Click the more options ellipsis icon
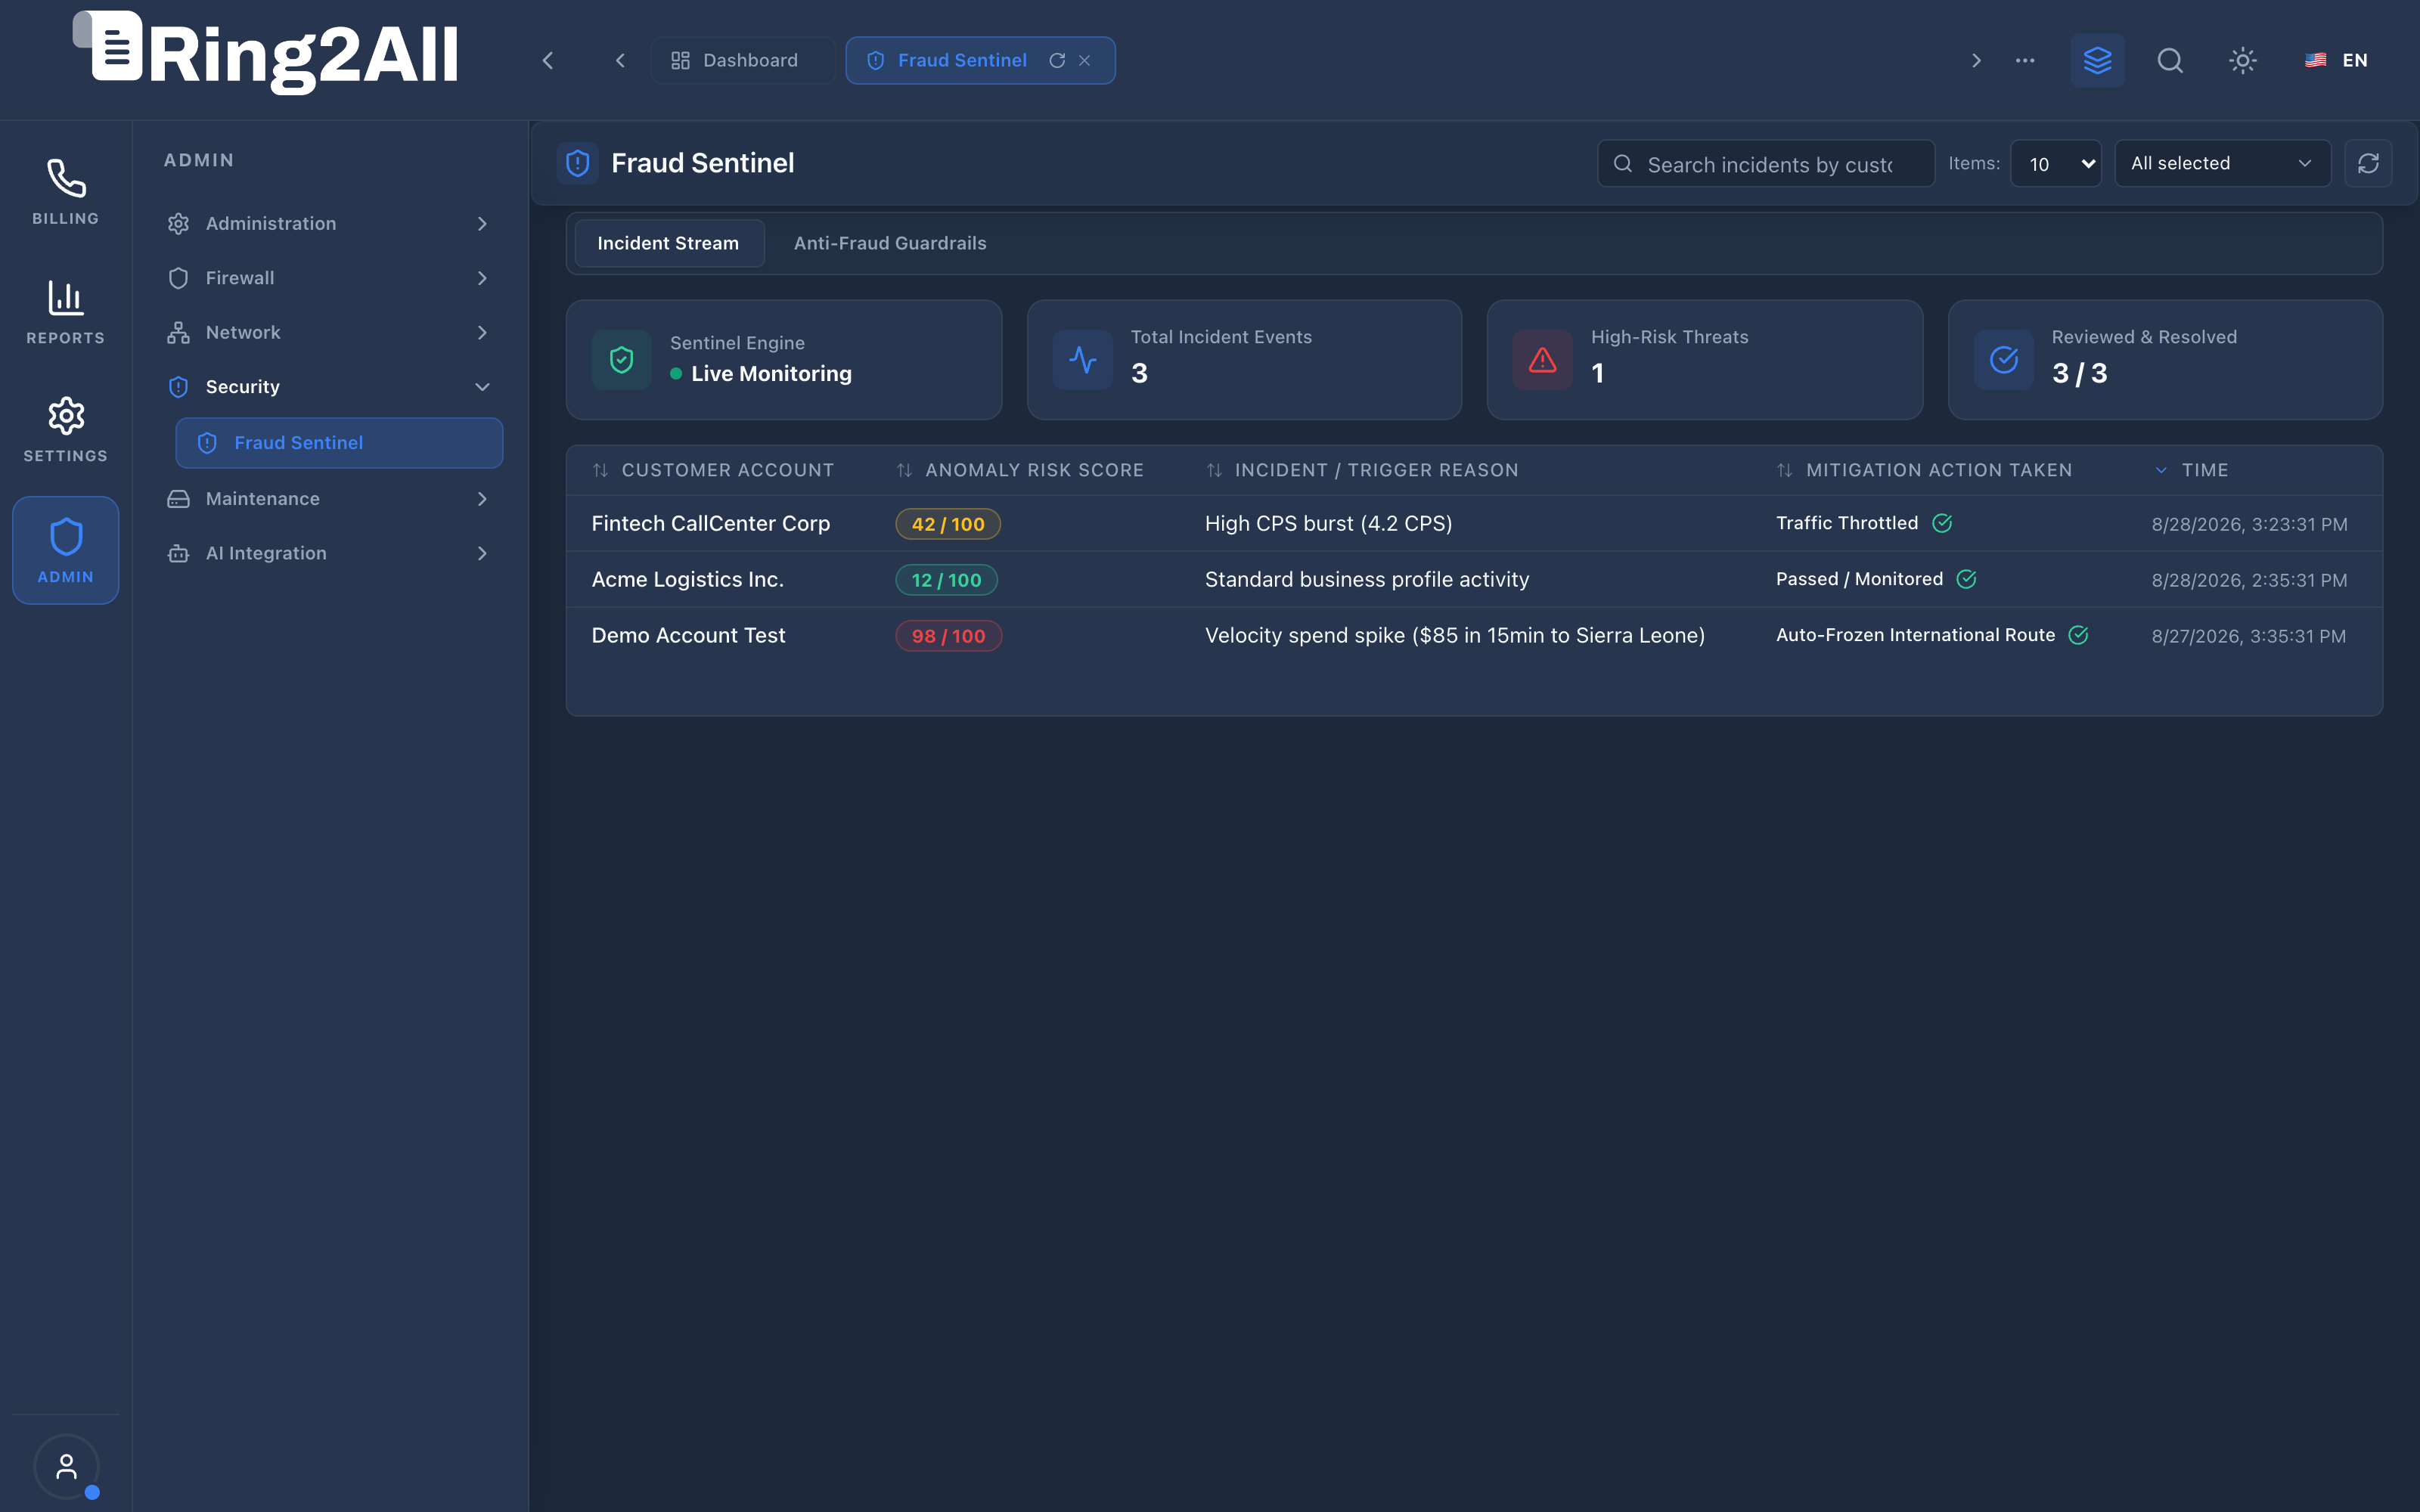This screenshot has height=1512, width=2420. coord(2025,60)
